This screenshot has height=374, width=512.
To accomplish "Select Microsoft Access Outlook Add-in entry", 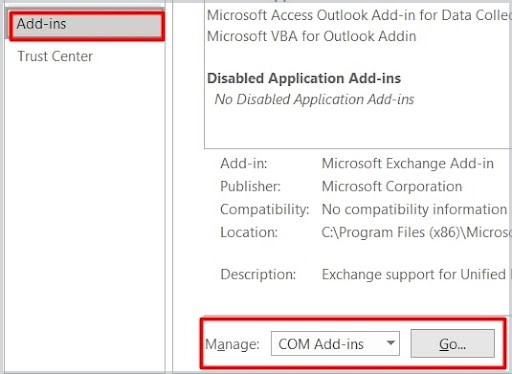I will [x=359, y=15].
